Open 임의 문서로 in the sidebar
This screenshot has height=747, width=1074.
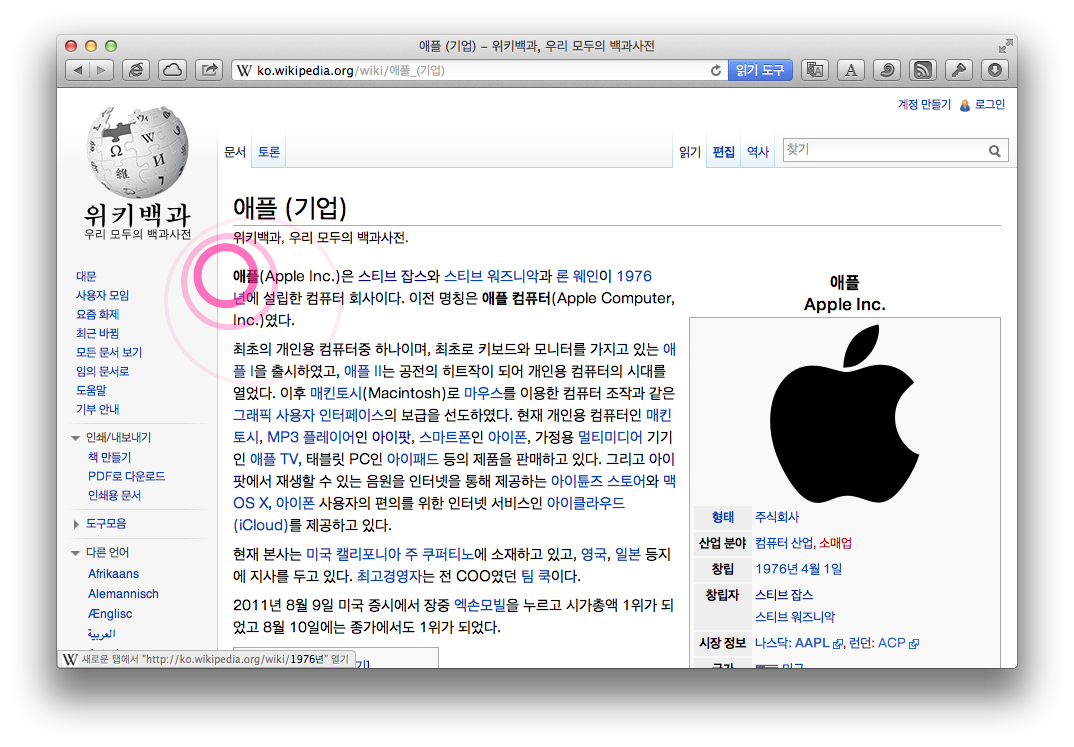coord(102,371)
